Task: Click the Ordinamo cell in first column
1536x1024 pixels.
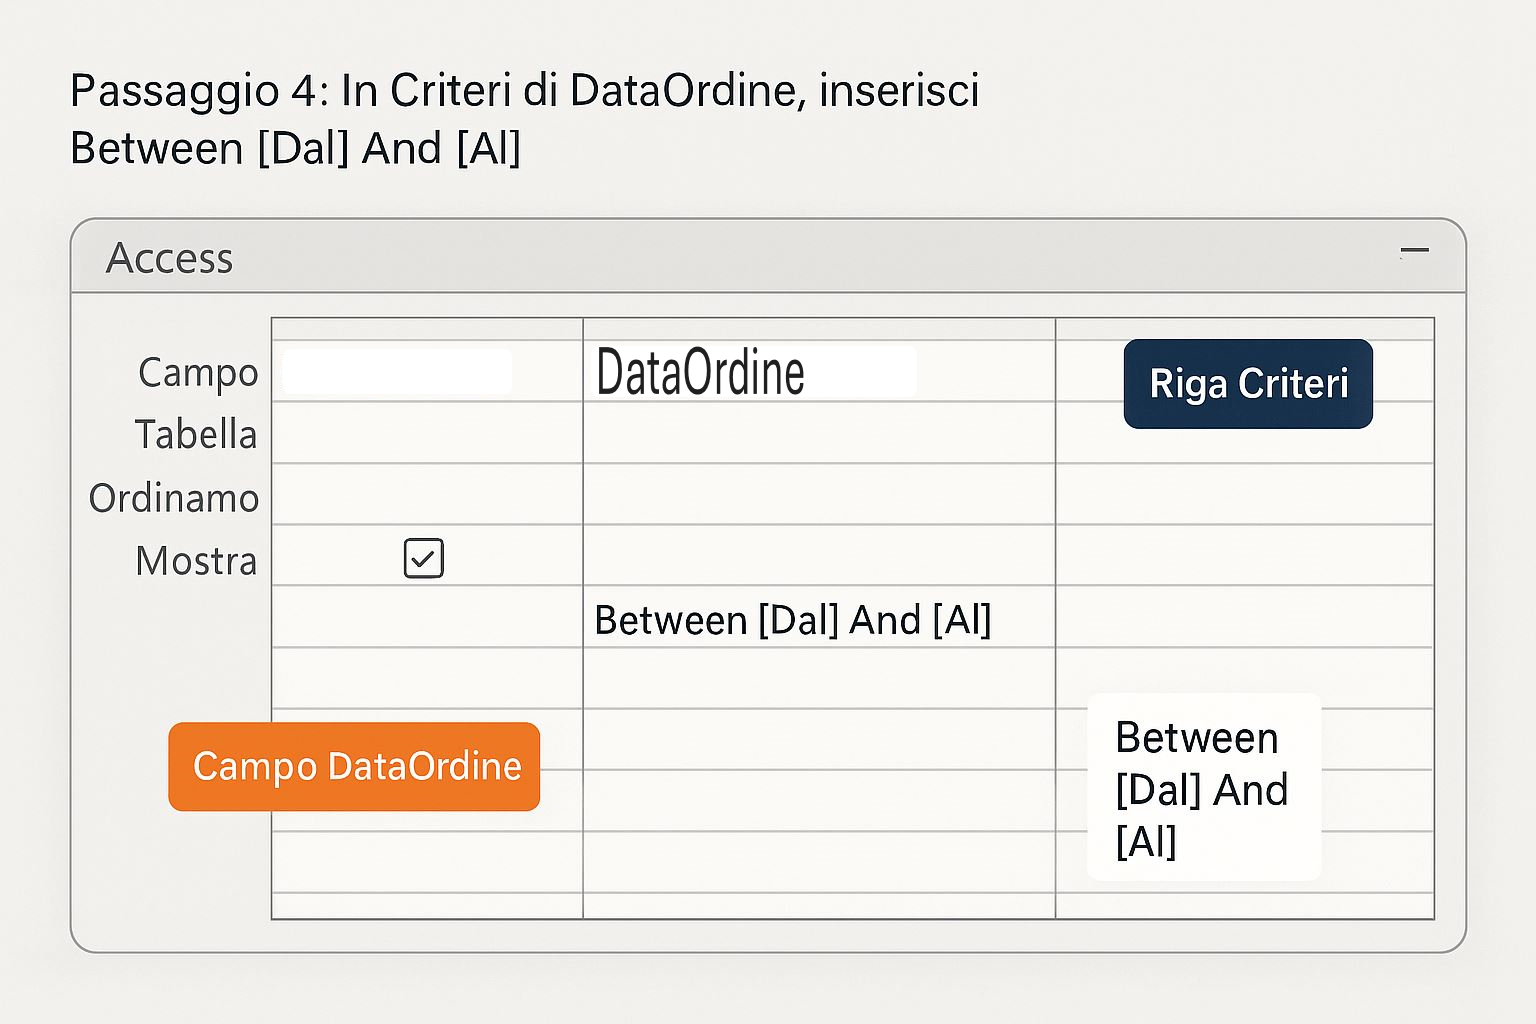Action: tap(427, 495)
